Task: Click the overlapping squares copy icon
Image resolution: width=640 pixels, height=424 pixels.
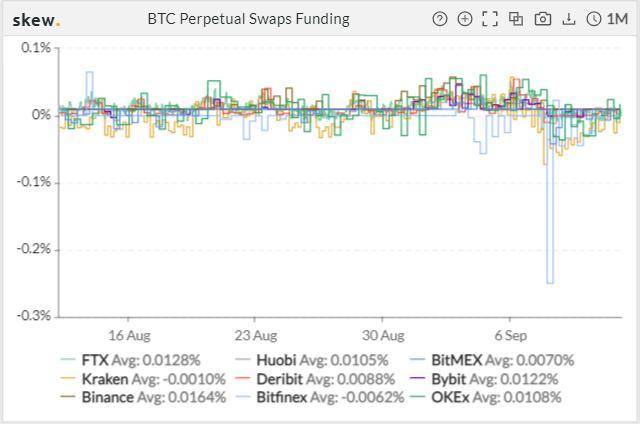Action: 516,19
